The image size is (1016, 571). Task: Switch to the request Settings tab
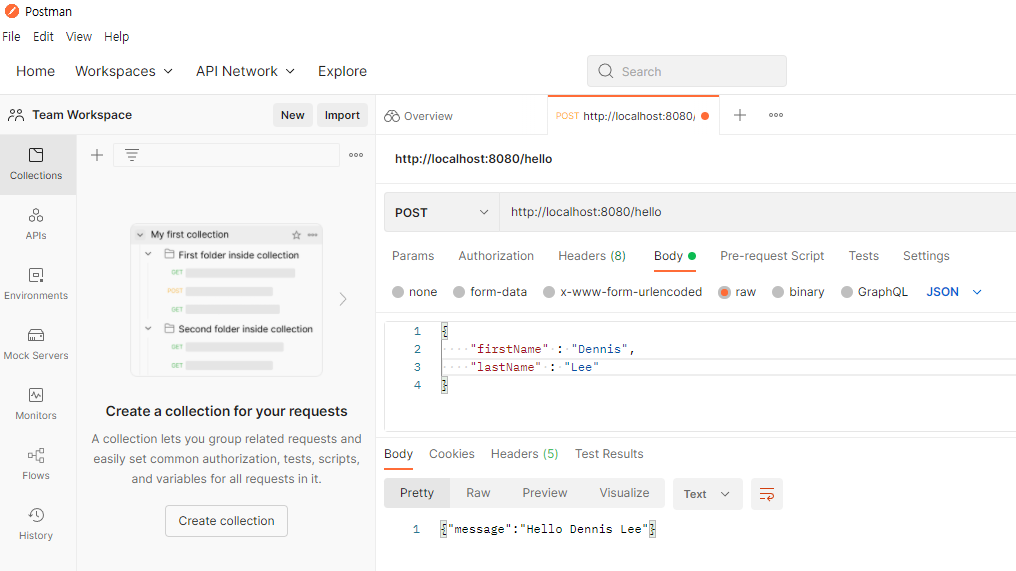click(926, 256)
